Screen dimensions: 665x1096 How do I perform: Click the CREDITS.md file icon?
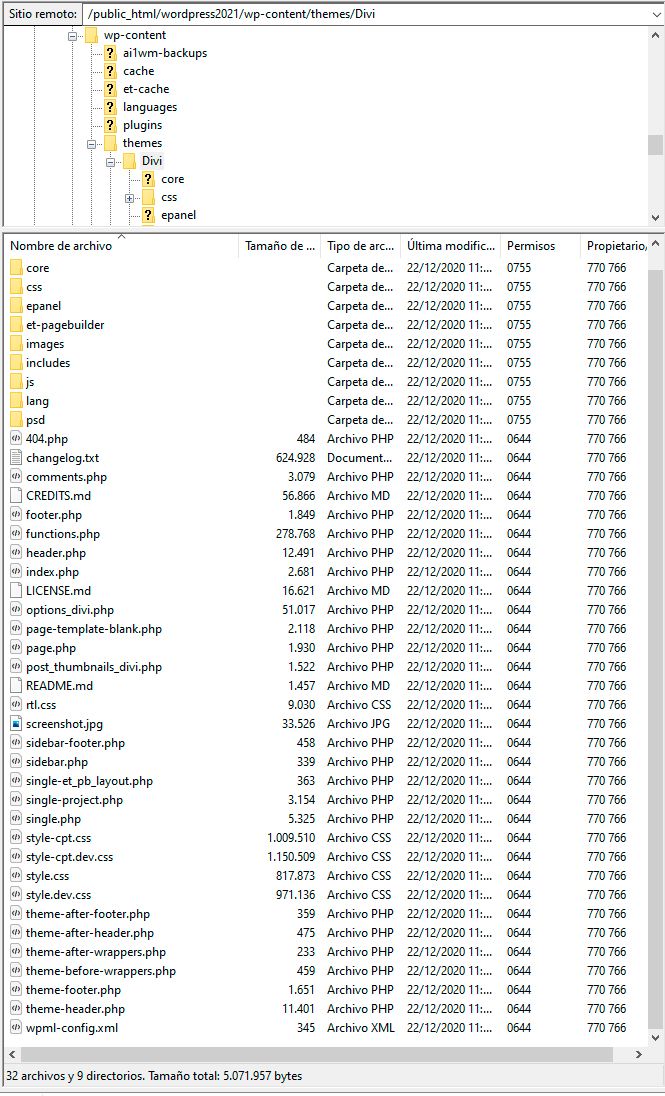point(17,496)
